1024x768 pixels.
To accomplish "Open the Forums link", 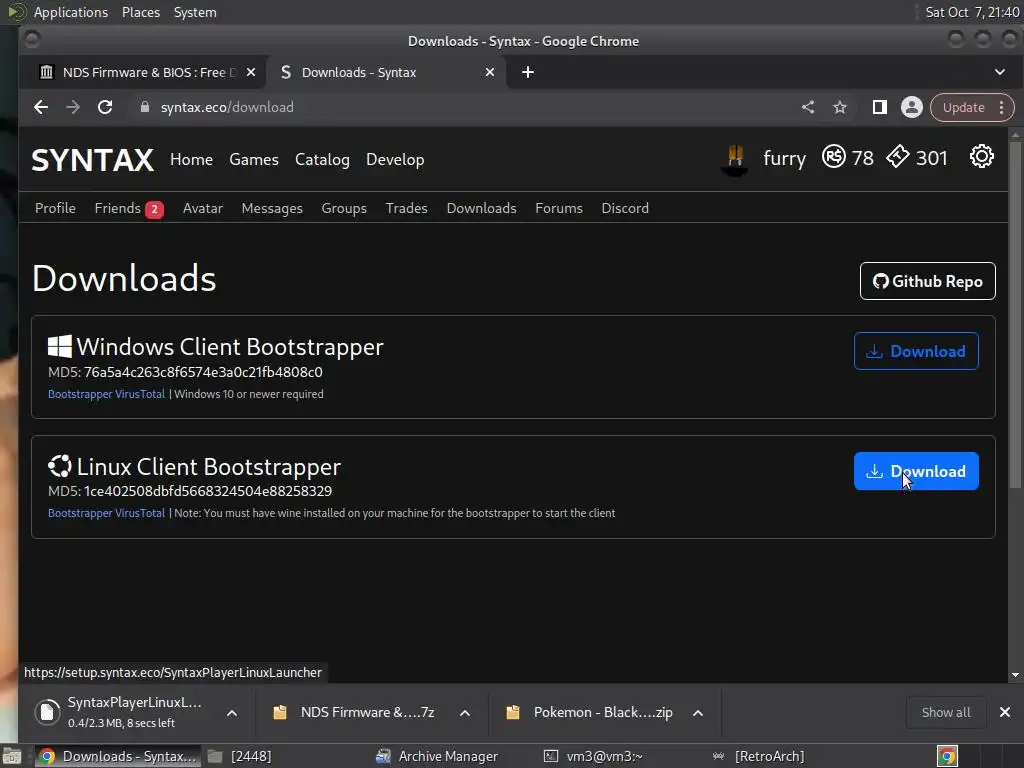I will (559, 208).
